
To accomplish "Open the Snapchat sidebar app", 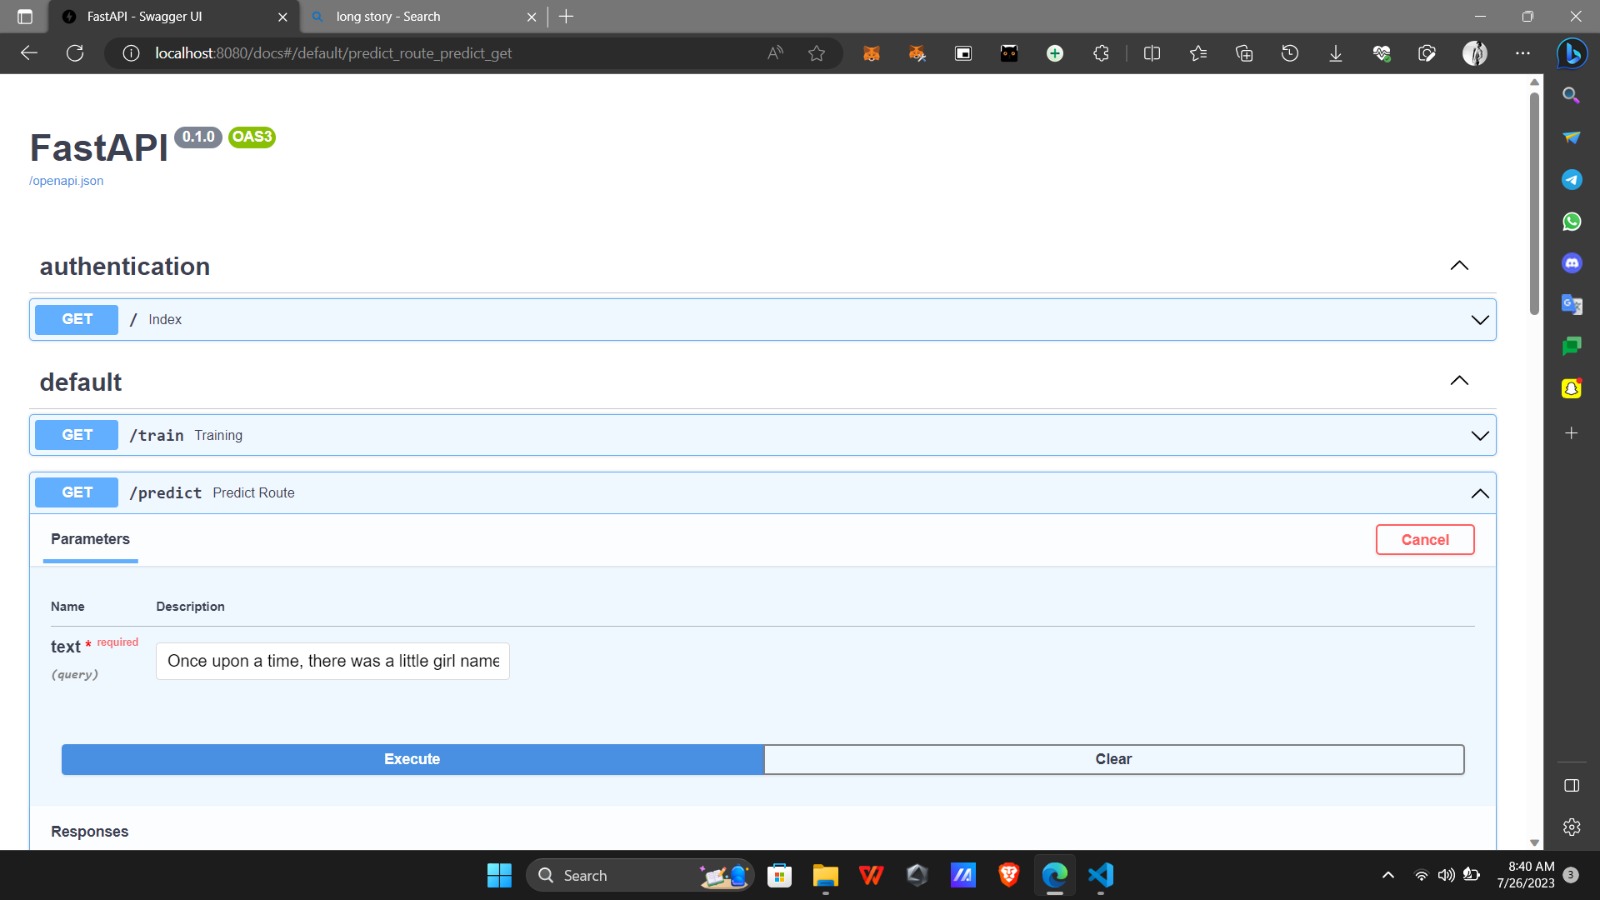I will coord(1572,388).
